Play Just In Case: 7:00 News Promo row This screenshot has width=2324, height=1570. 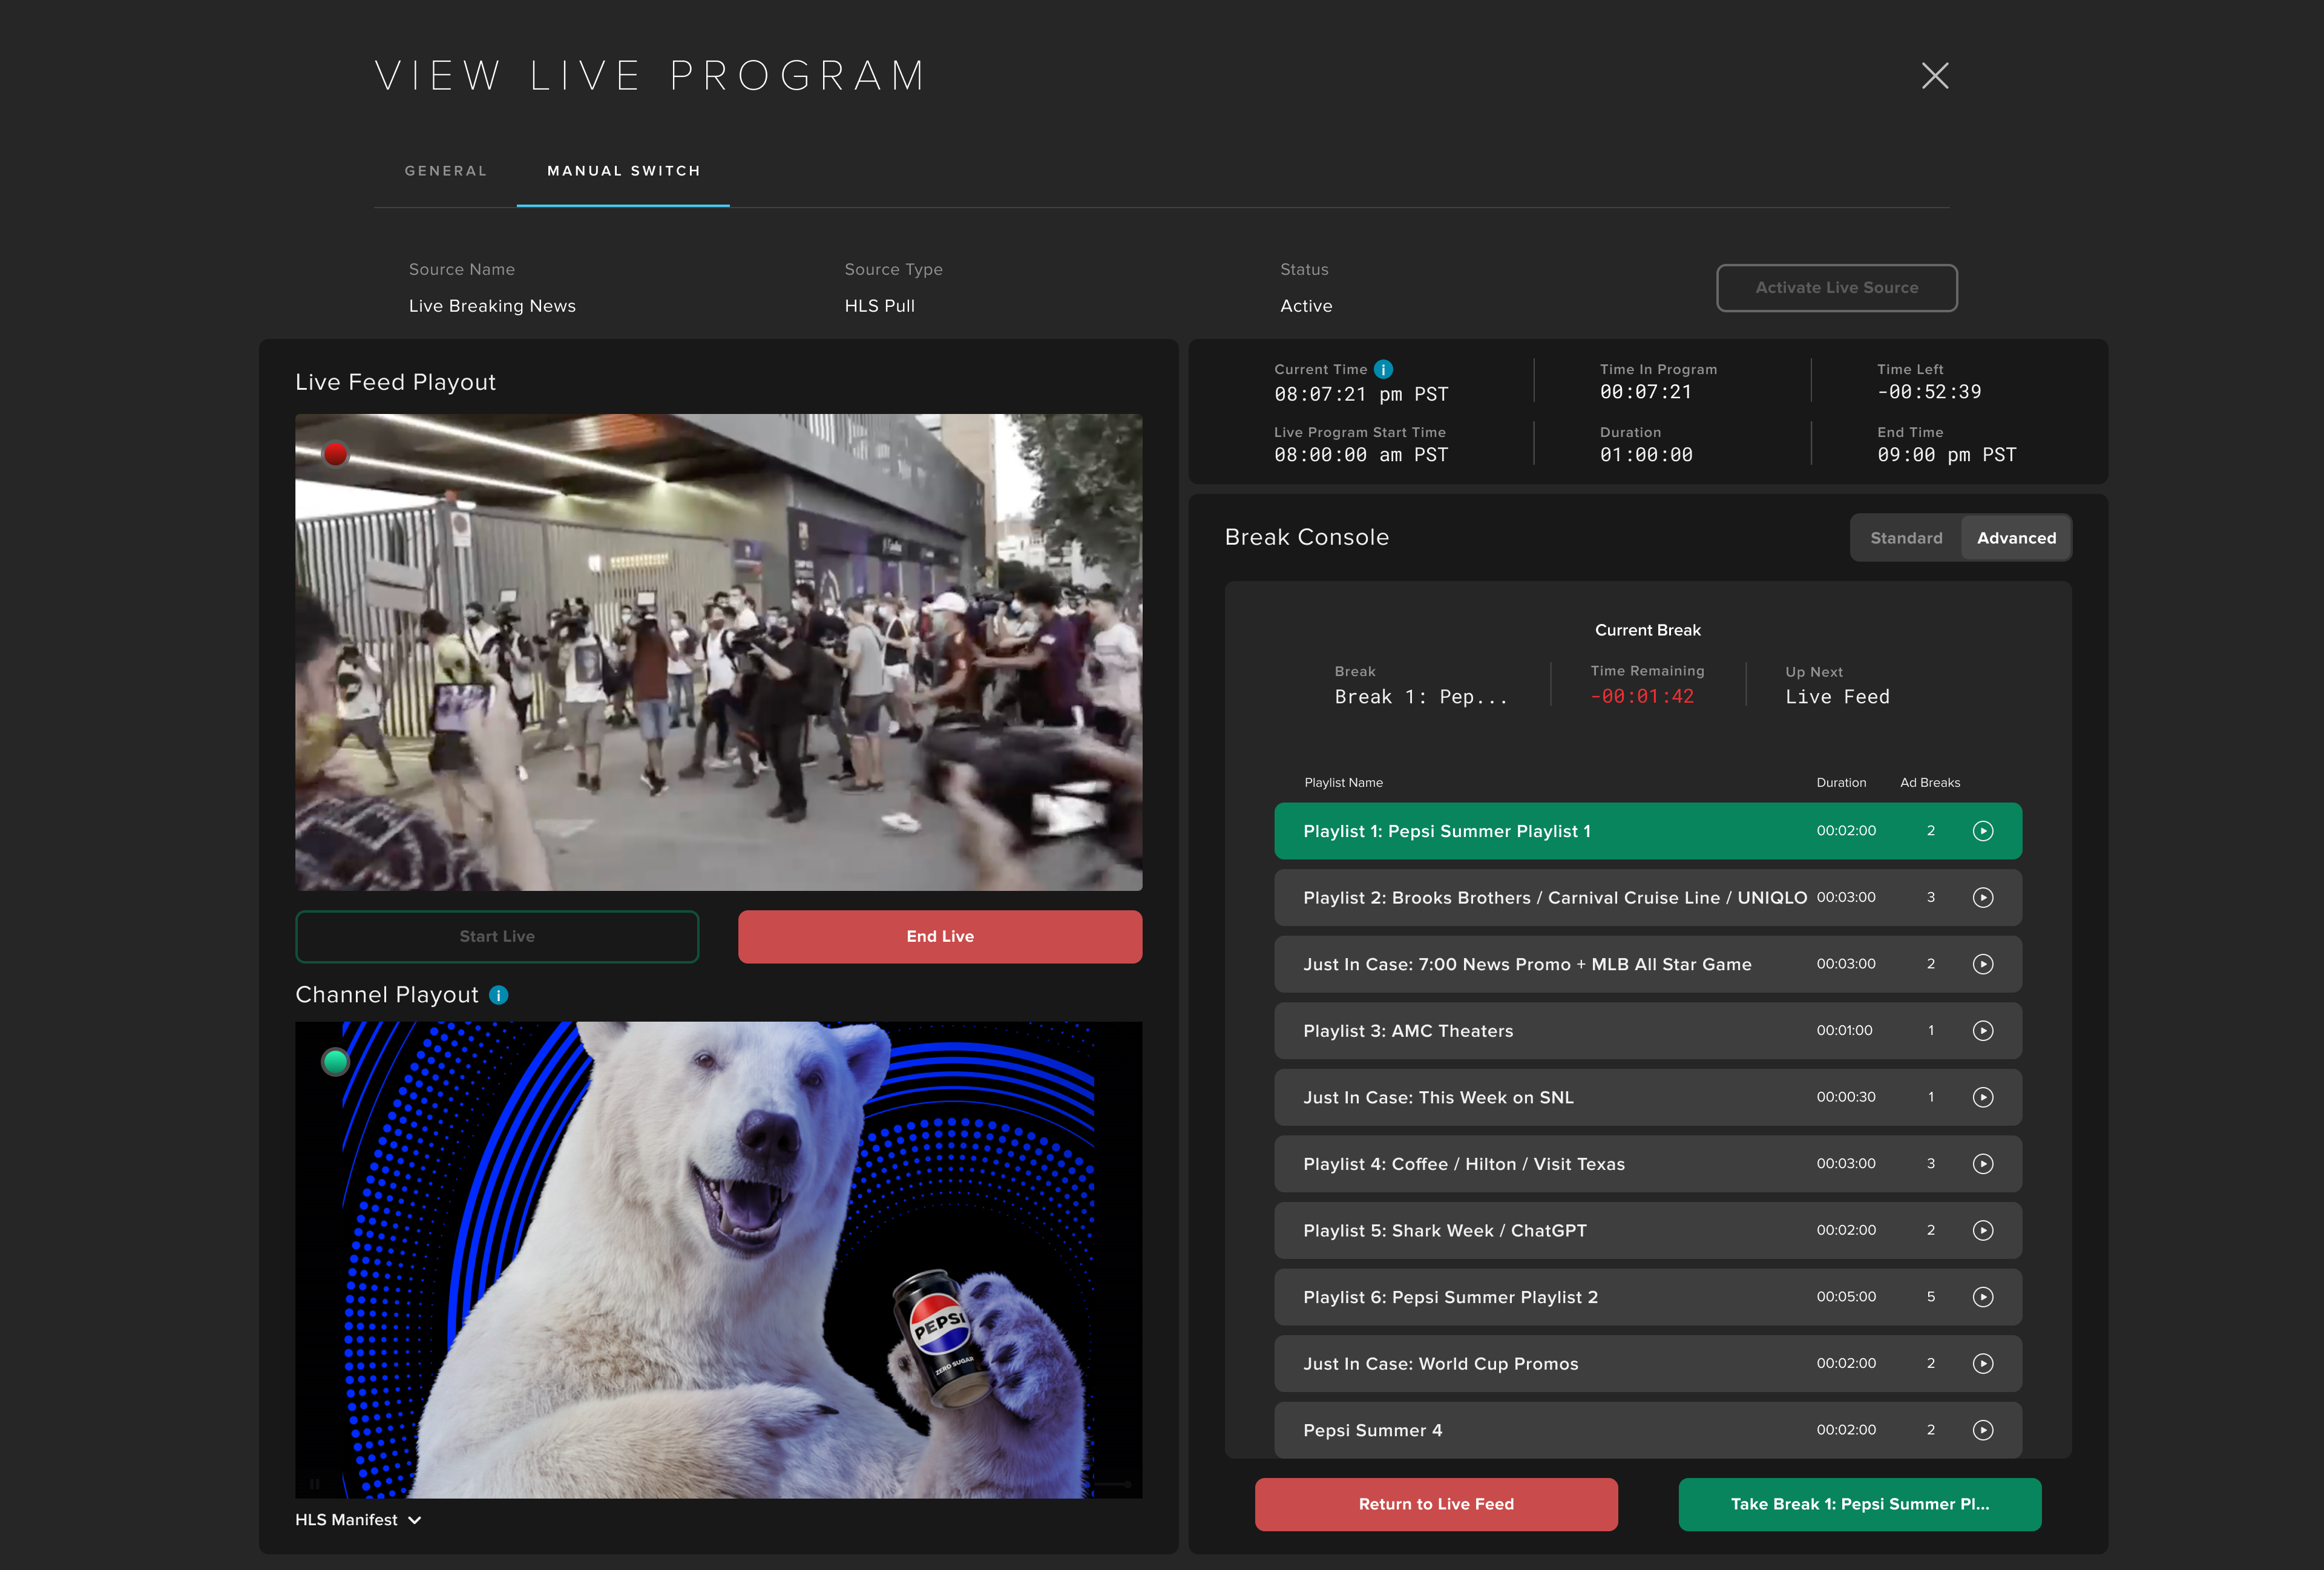coord(1982,964)
